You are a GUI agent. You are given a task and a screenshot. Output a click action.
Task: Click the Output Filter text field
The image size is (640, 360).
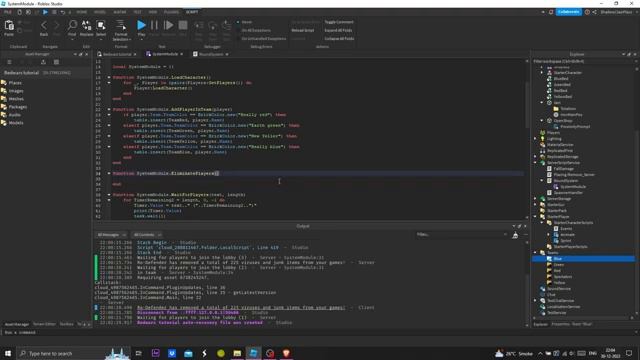tap(461, 235)
